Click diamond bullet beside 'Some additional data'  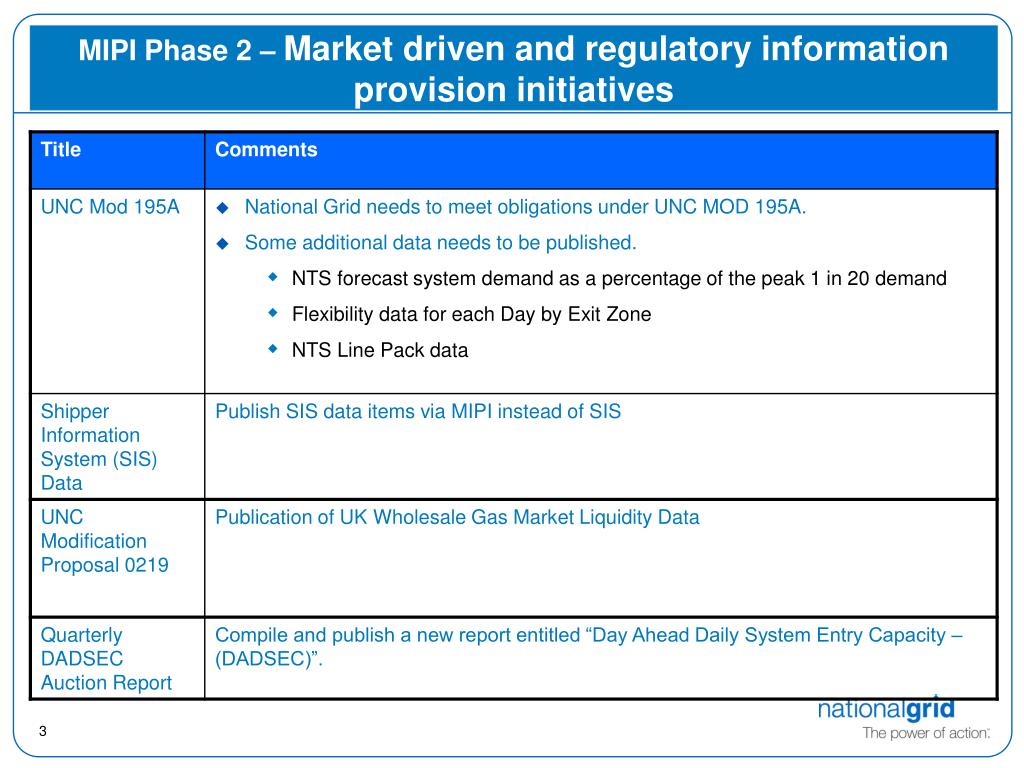pos(223,244)
